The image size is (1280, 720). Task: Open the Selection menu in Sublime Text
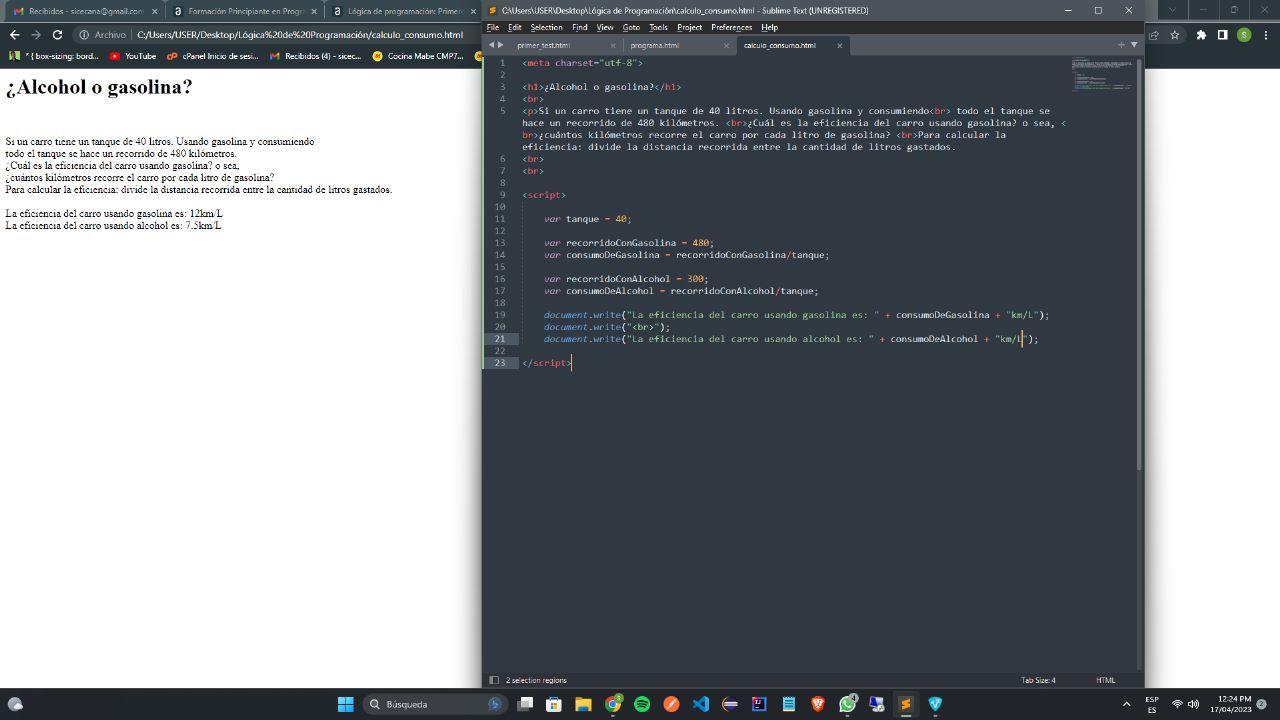click(x=546, y=27)
